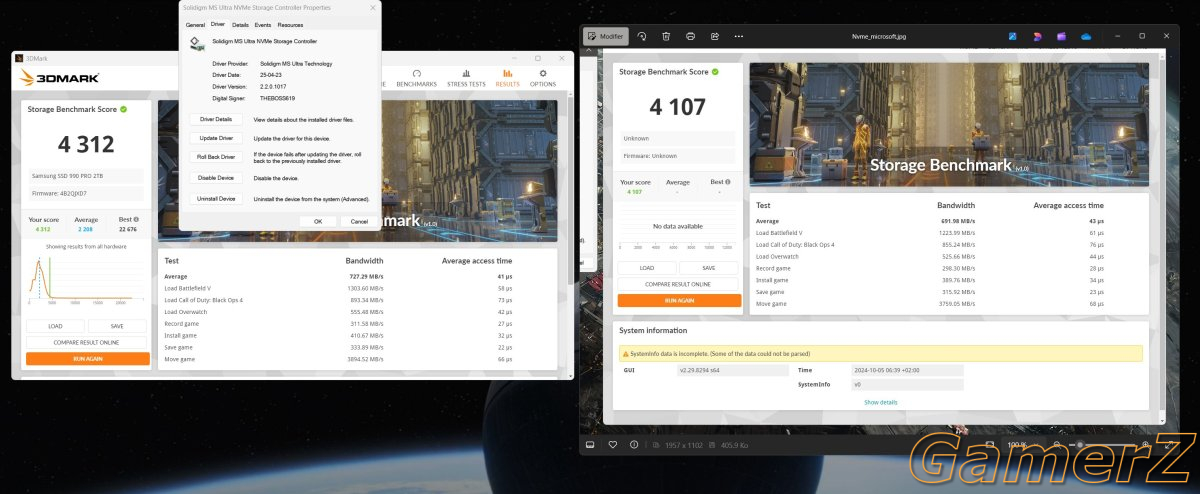This screenshot has width=1200, height=494.
Task: Click SAVE in the Photos screenshot
Action: click(708, 268)
